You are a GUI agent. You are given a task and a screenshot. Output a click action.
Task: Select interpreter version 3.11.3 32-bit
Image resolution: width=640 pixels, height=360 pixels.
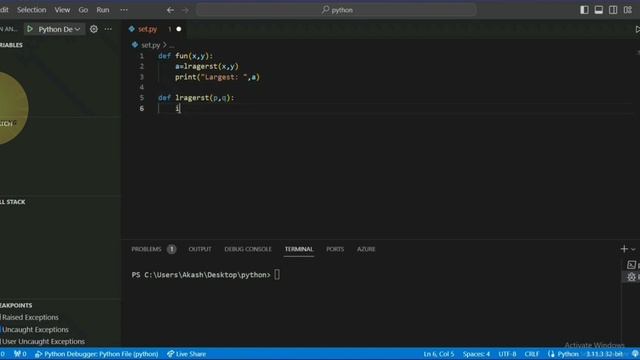(604, 354)
